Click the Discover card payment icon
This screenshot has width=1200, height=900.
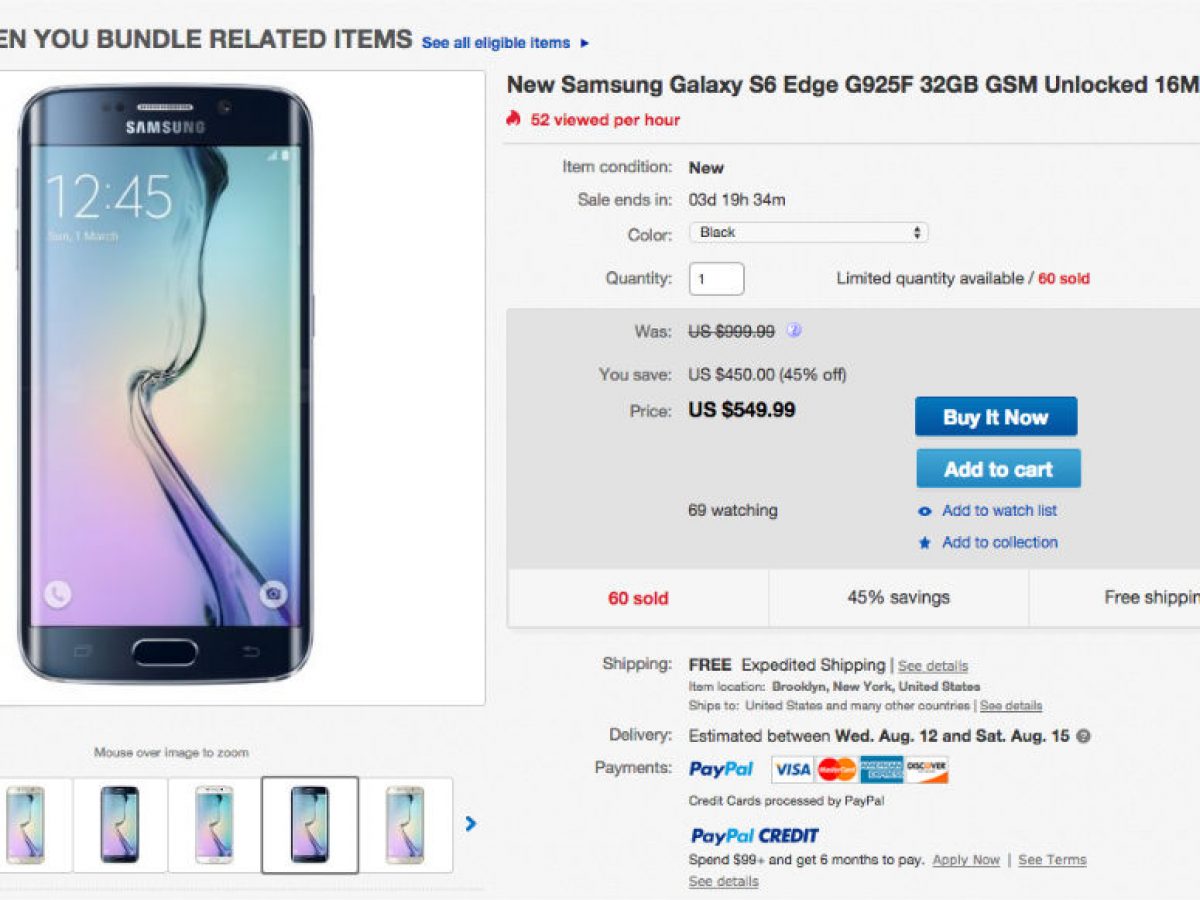(926, 769)
